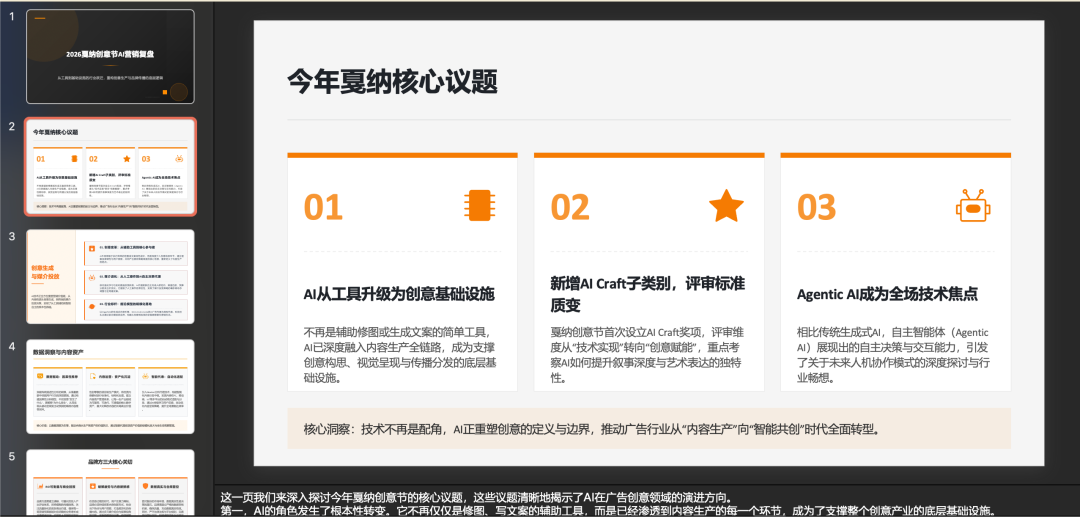Screen dimensions: 1080x517
Task: Click card 01 body text starting 不再是辅助修图
Action: (400, 355)
